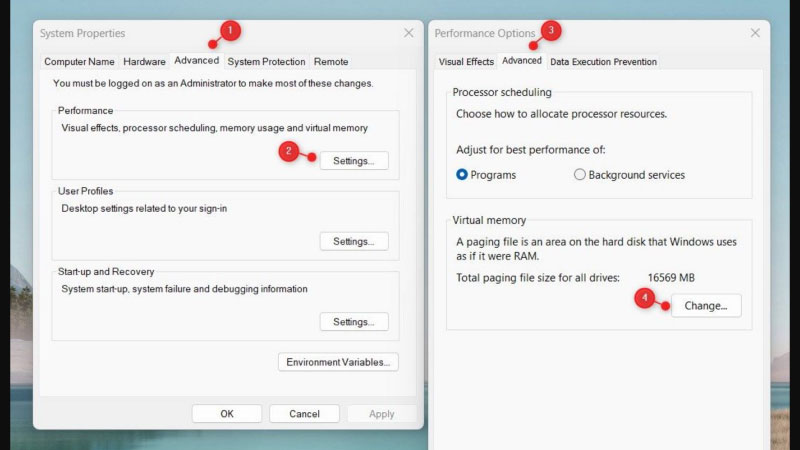This screenshot has width=800, height=450.
Task: Close the System Properties dialog
Action: (x=408, y=33)
